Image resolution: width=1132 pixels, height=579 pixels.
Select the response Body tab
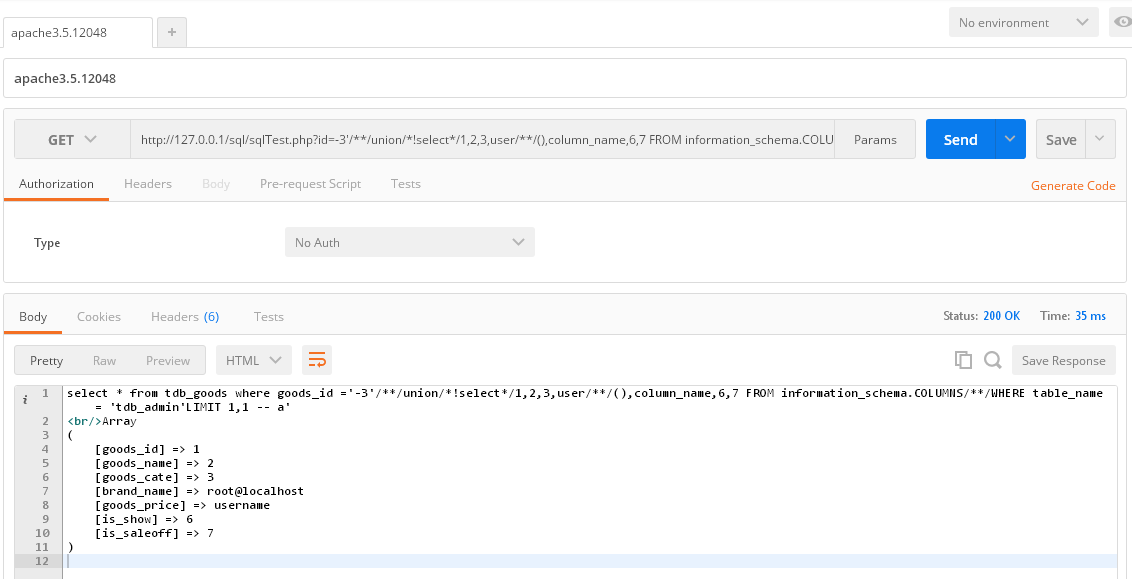pyautogui.click(x=33, y=317)
